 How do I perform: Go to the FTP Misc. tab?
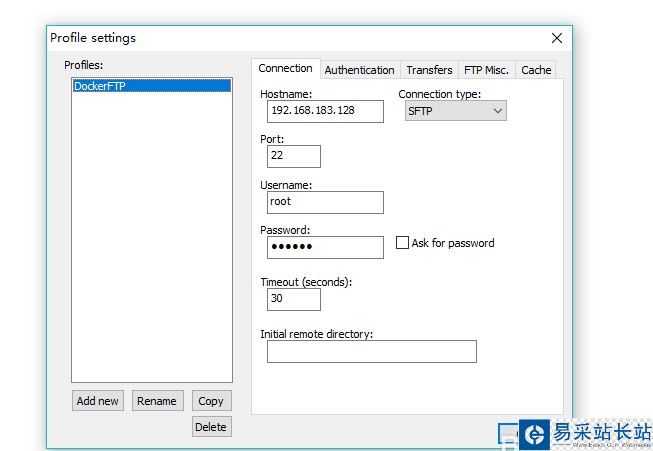(487, 70)
